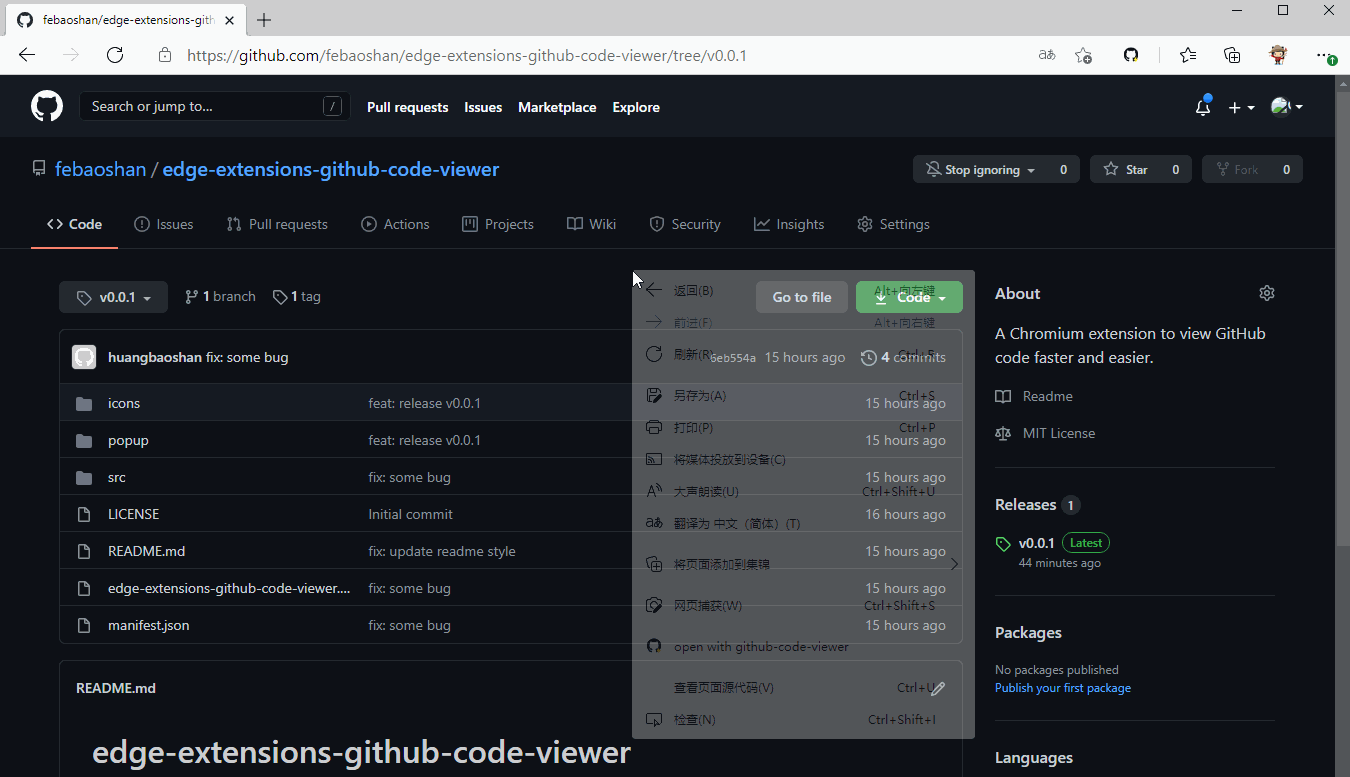Switch to the Security tab
Image resolution: width=1350 pixels, height=777 pixels.
point(685,224)
